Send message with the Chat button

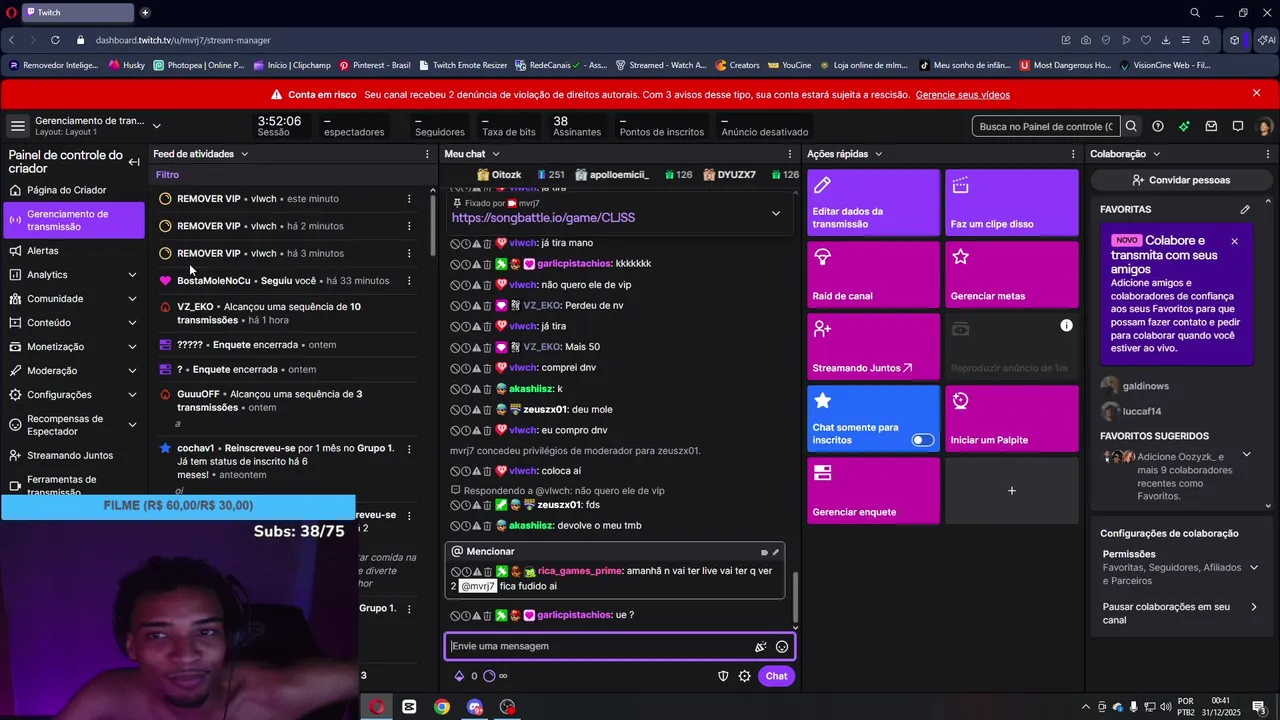[776, 676]
